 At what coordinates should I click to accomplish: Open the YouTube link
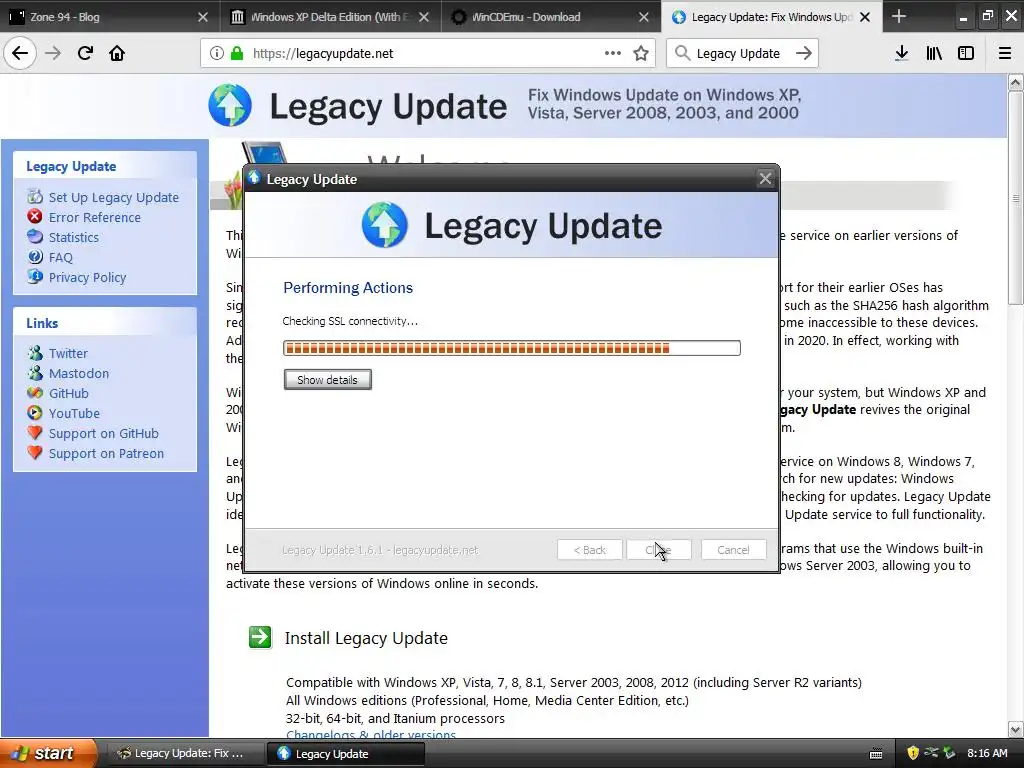coord(74,413)
